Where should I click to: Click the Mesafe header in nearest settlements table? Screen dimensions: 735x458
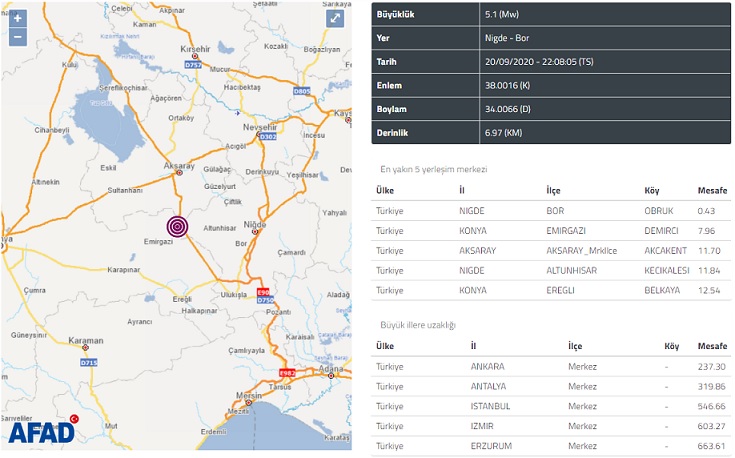[711, 190]
